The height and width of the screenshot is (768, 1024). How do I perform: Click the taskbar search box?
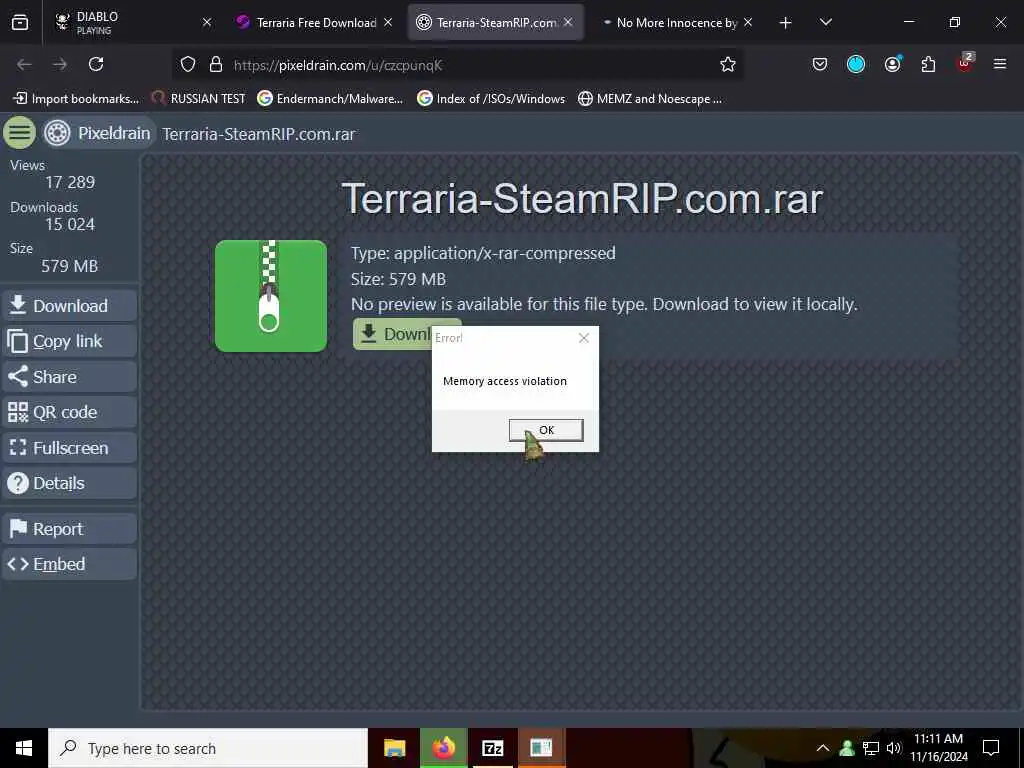point(208,748)
